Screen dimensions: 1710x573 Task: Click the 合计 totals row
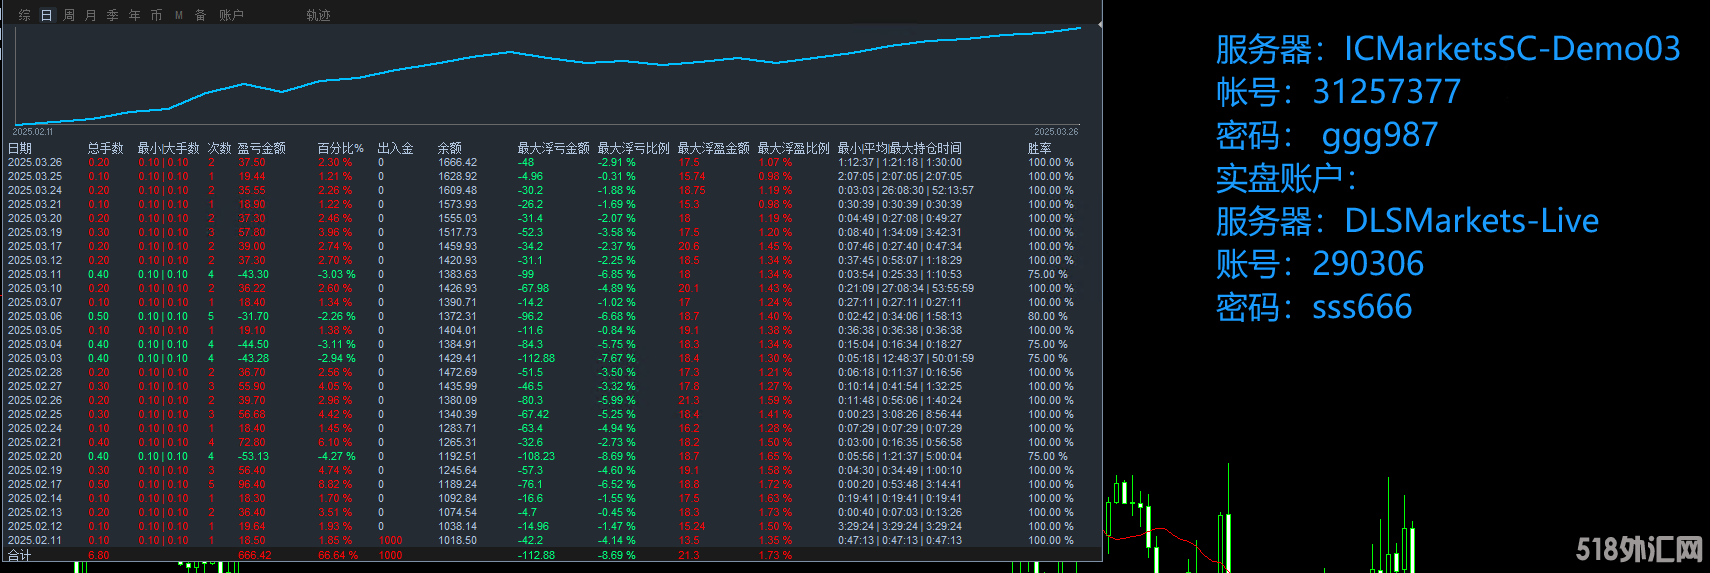coord(540,555)
